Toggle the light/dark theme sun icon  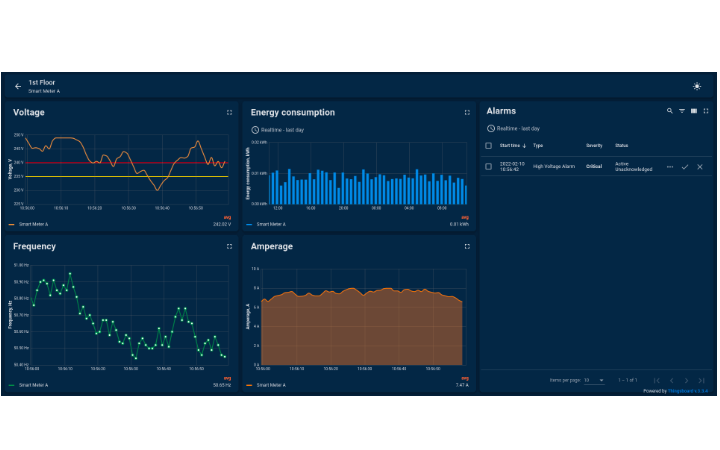[697, 87]
